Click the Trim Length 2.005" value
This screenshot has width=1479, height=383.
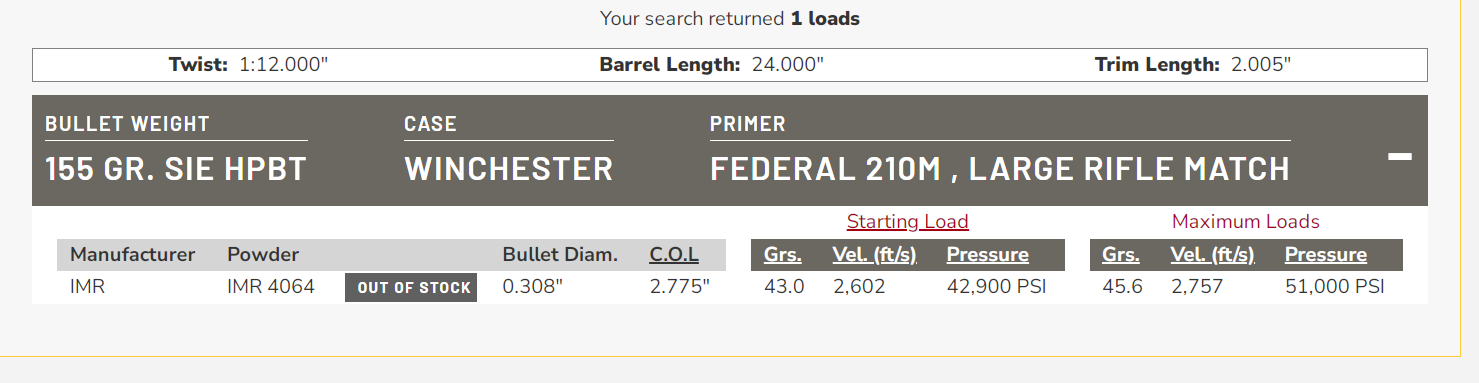[1261, 65]
